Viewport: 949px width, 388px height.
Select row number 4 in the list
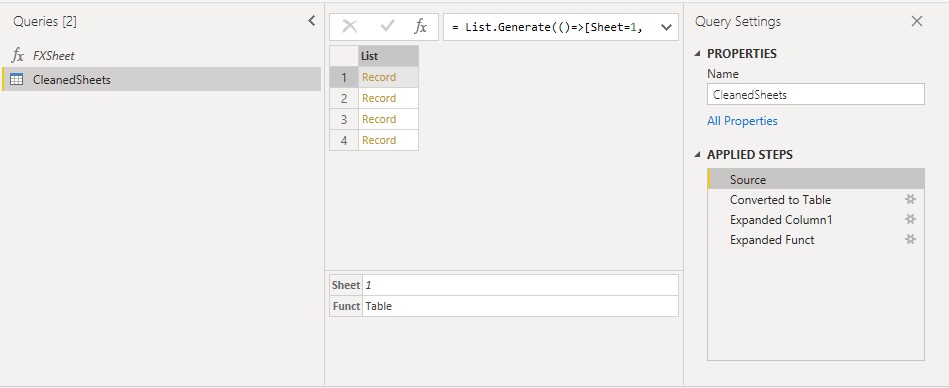(344, 140)
